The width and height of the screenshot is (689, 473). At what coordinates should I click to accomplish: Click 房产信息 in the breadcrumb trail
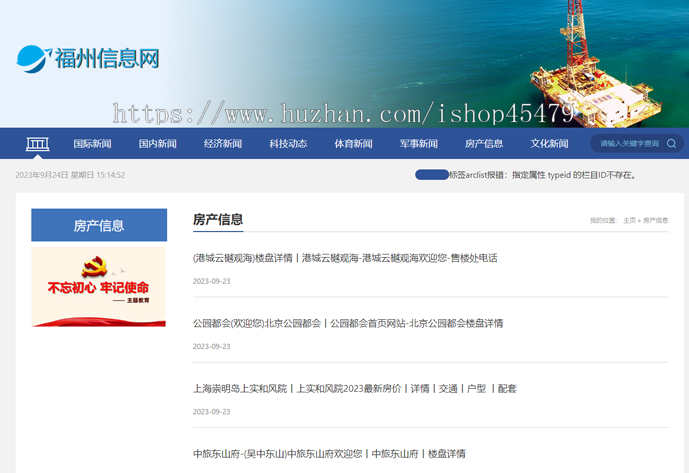(x=656, y=220)
